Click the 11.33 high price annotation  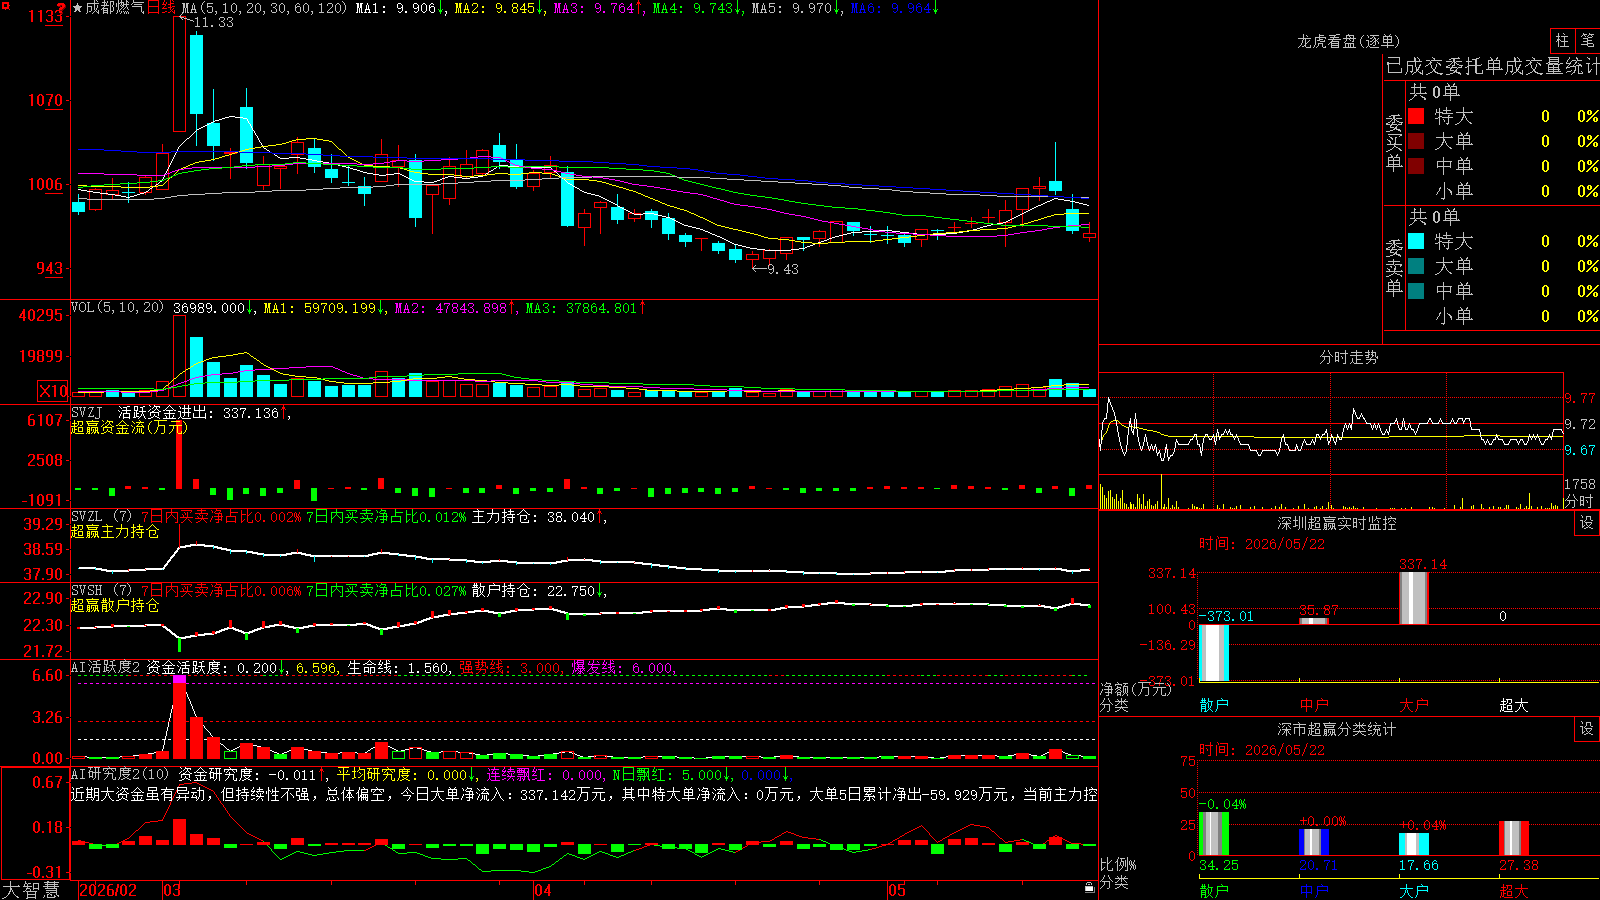(x=214, y=22)
